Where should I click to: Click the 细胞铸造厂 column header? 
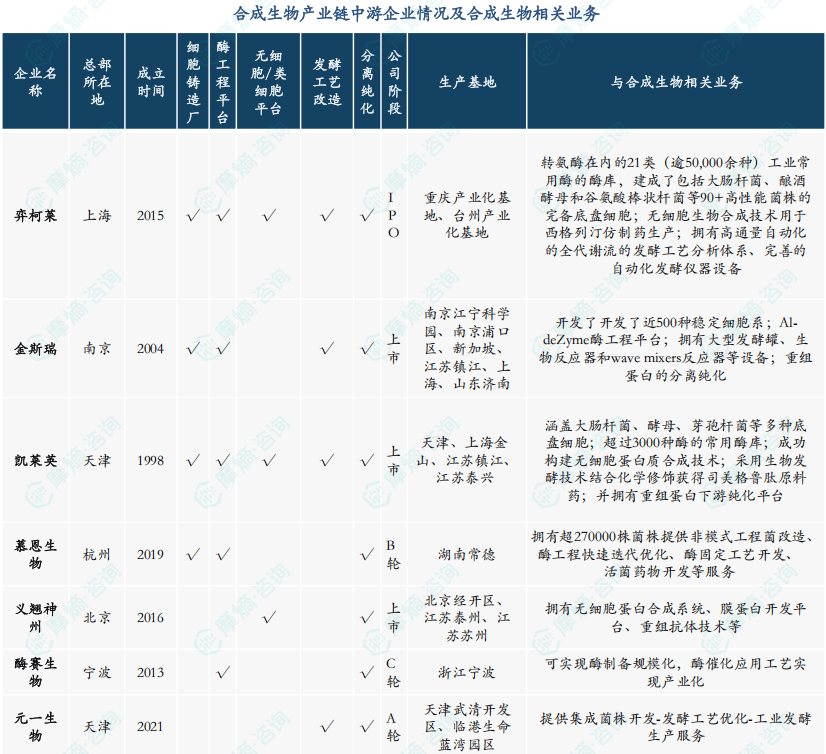pos(193,81)
